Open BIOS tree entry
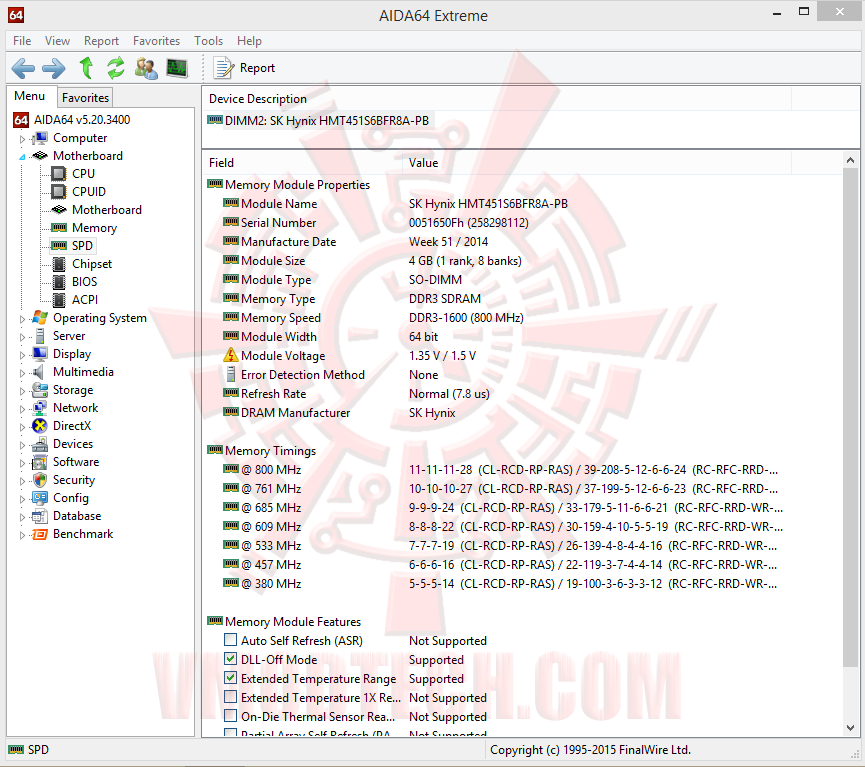Viewport: 865px width, 767px height. pyautogui.click(x=84, y=282)
